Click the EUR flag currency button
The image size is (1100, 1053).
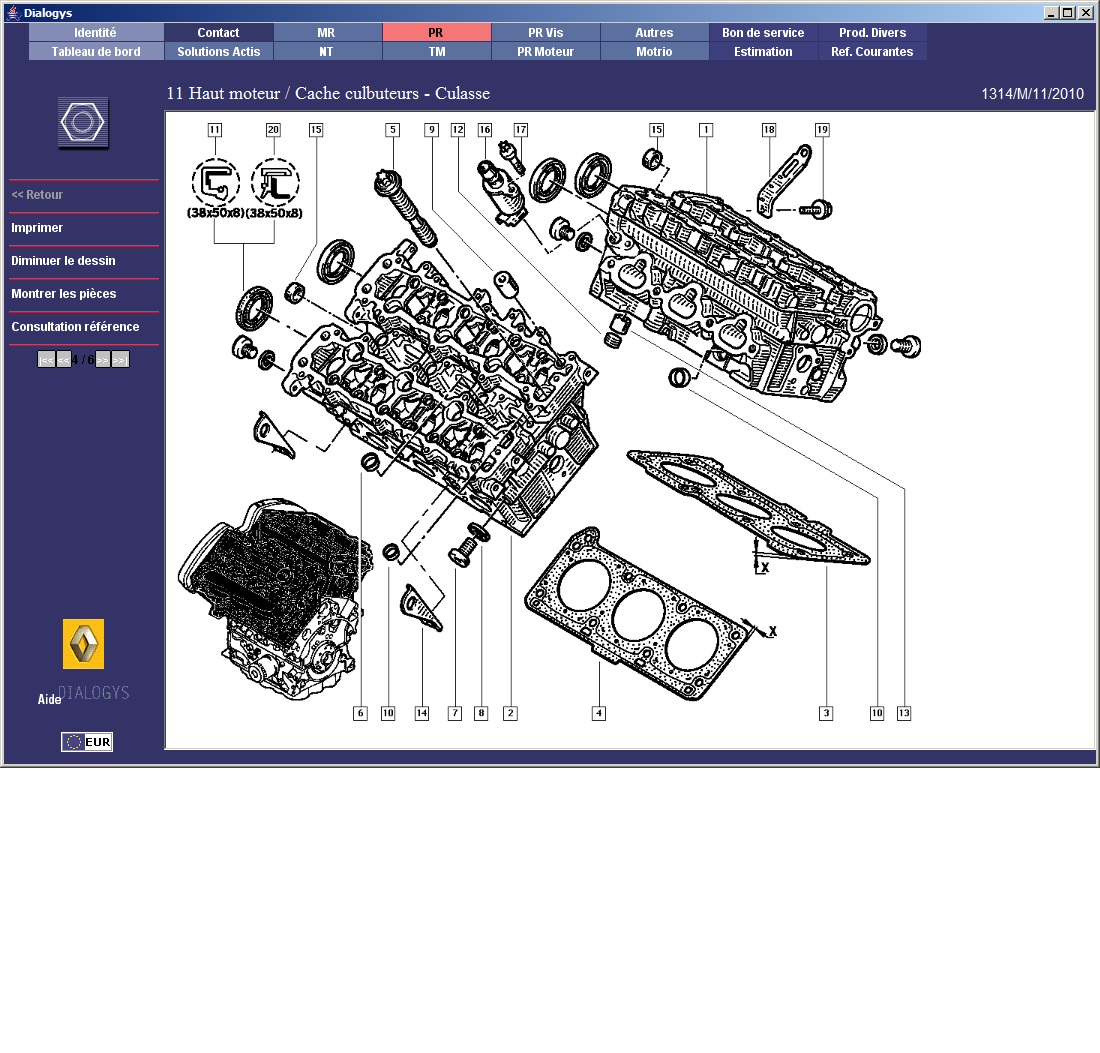[x=87, y=742]
